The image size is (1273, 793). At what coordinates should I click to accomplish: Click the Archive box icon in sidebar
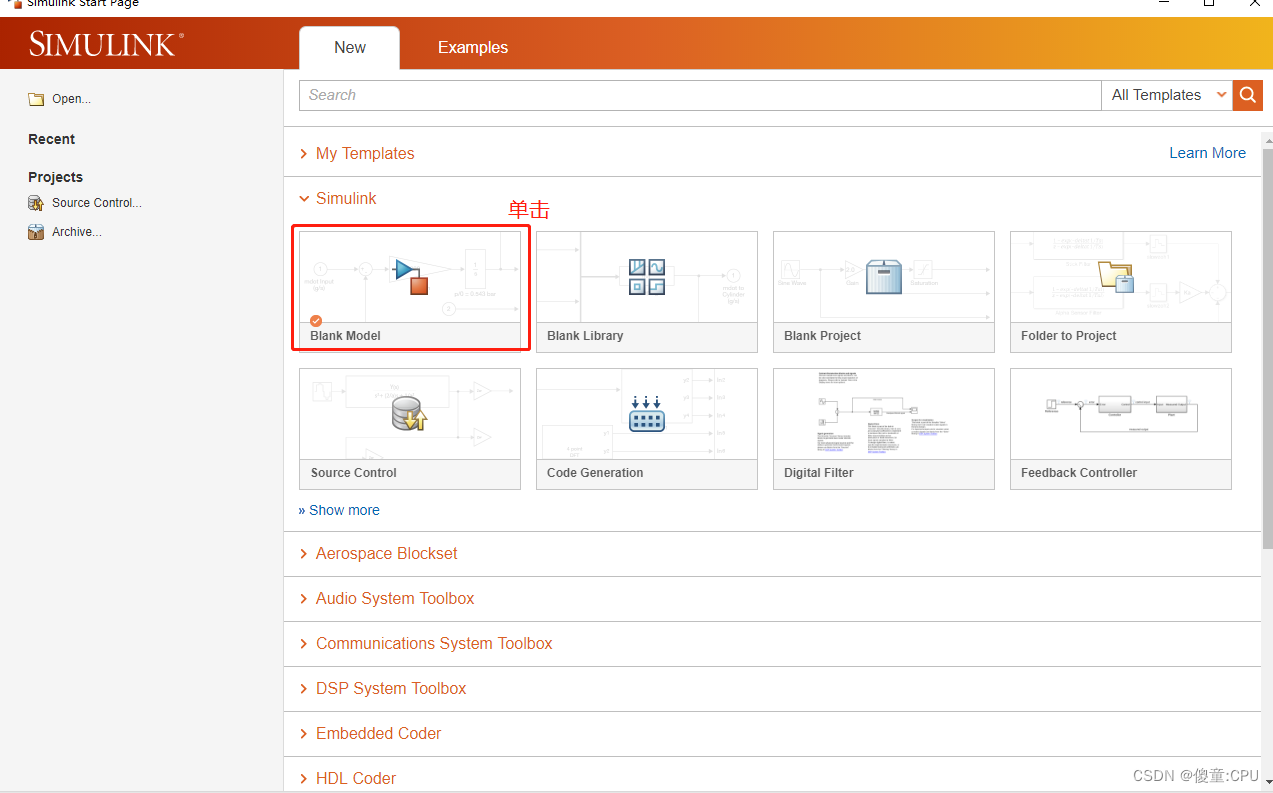click(x=36, y=232)
